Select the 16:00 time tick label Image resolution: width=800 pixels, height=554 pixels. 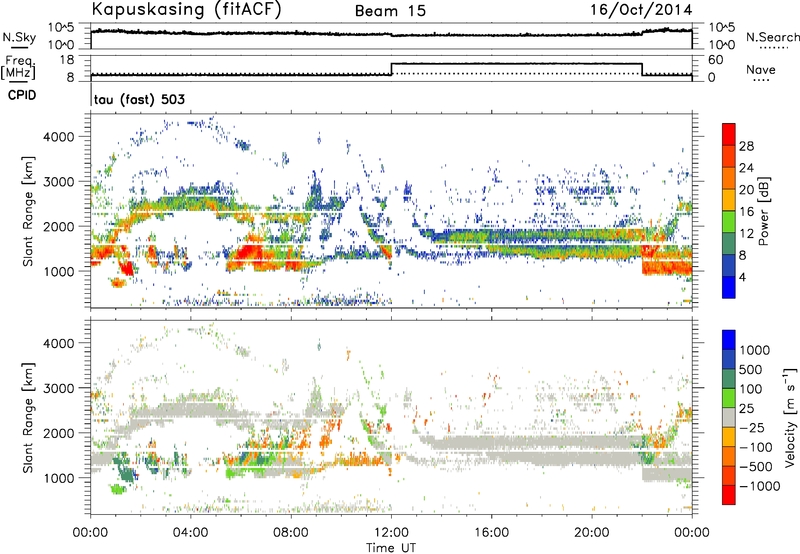pyautogui.click(x=491, y=533)
